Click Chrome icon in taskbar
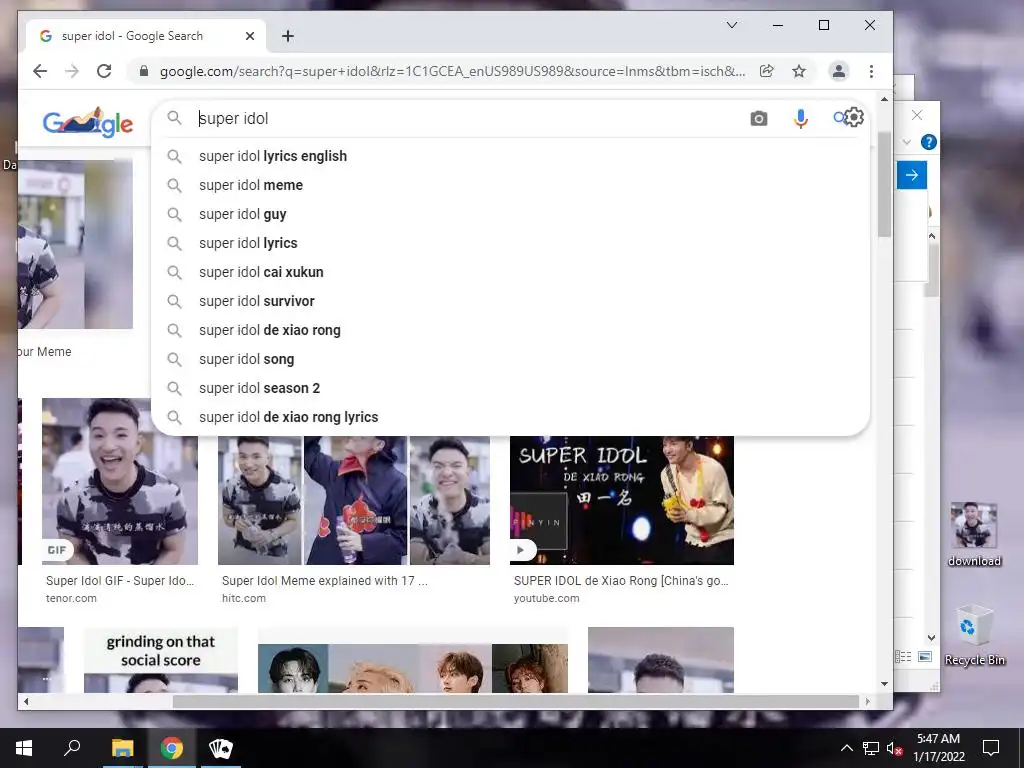This screenshot has height=768, width=1024. point(172,748)
